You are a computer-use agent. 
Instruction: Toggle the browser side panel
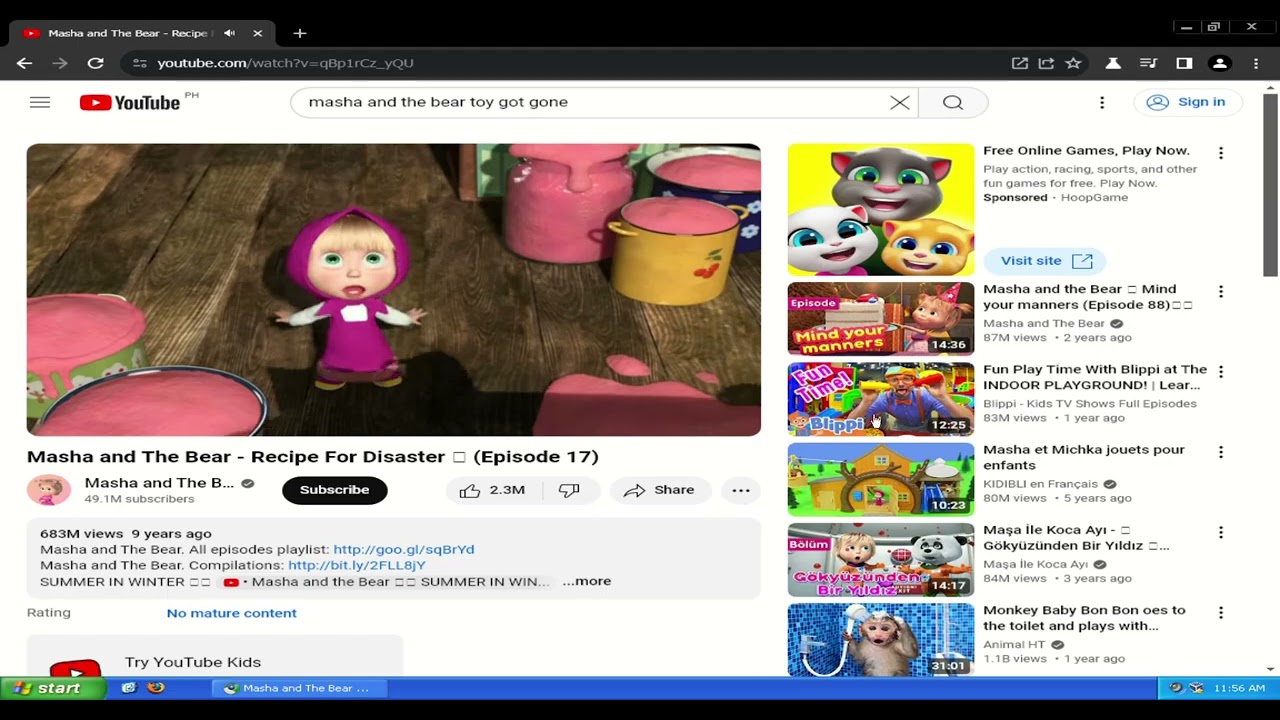click(x=1184, y=63)
